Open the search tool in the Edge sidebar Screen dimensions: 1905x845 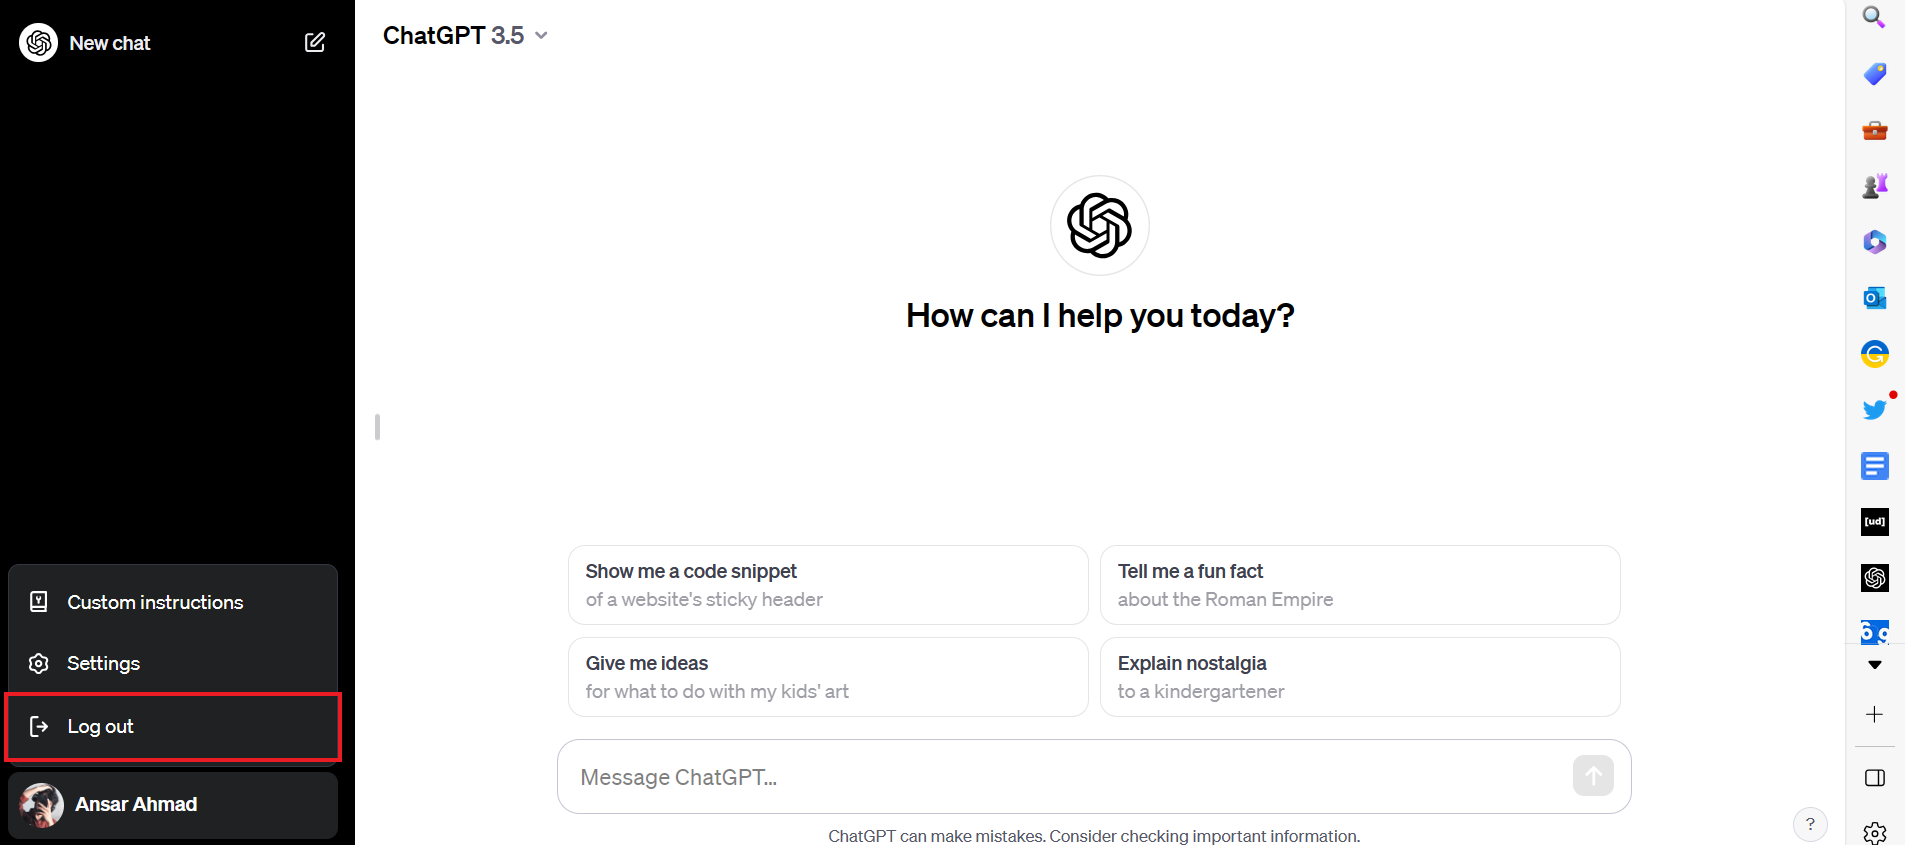tap(1875, 17)
